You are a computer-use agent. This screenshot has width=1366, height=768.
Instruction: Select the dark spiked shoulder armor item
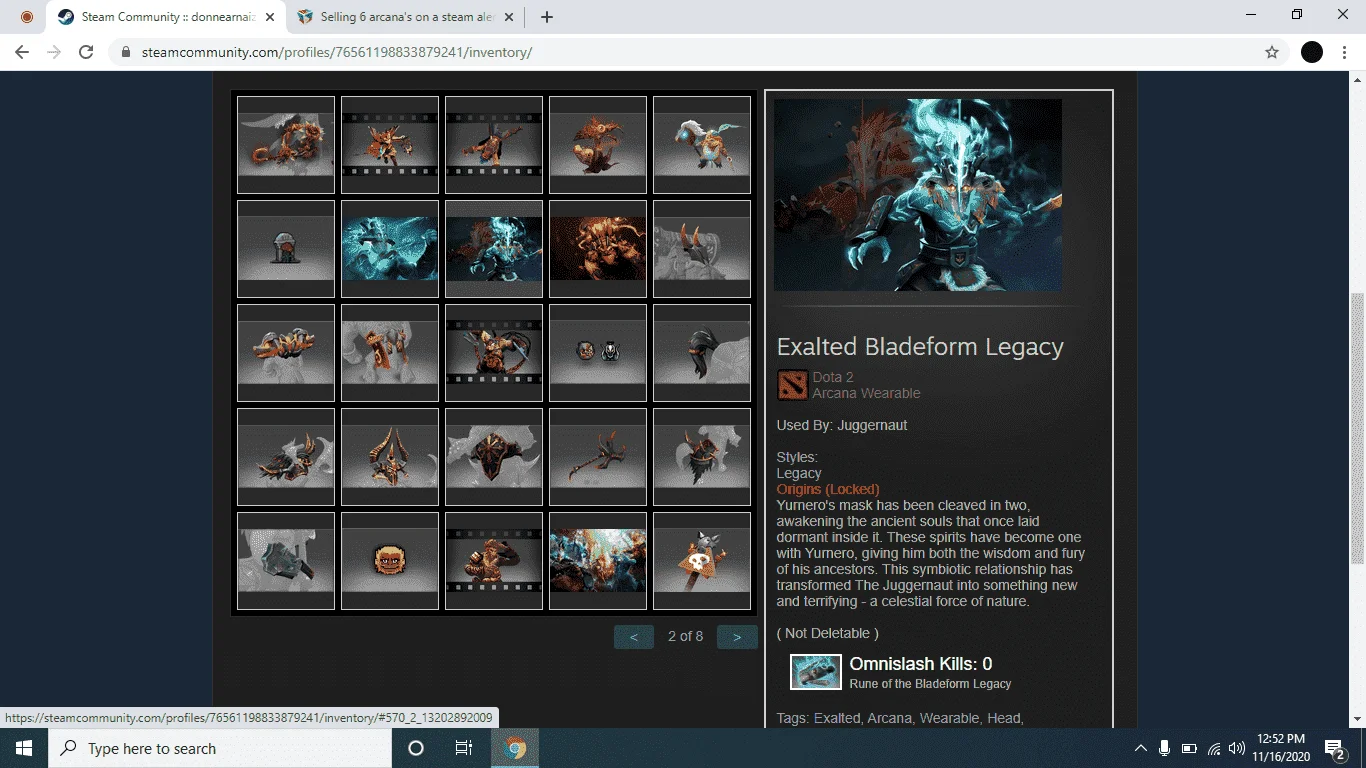click(x=286, y=457)
